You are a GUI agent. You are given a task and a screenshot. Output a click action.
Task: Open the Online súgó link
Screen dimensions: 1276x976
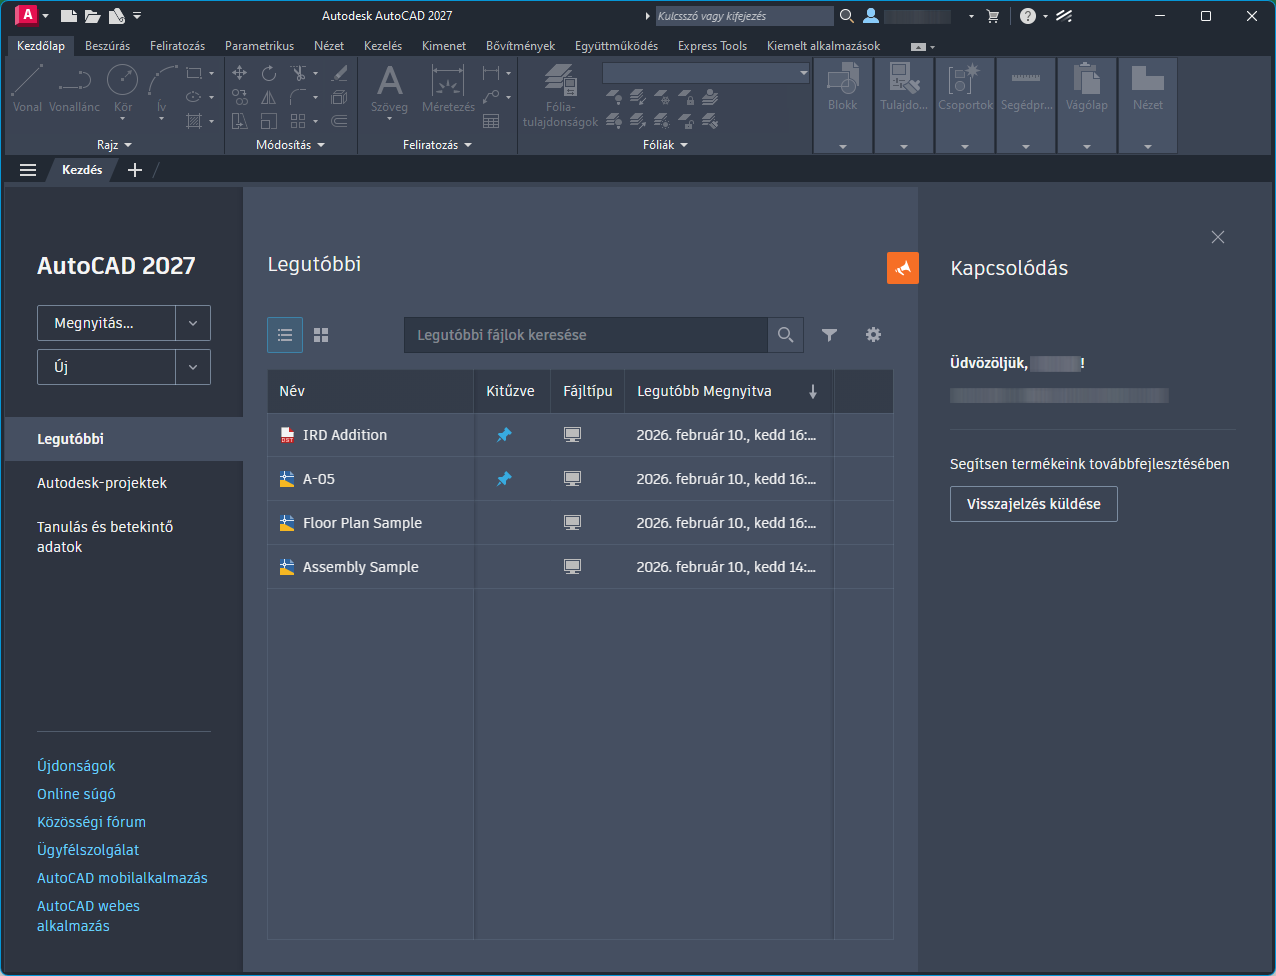coord(76,794)
